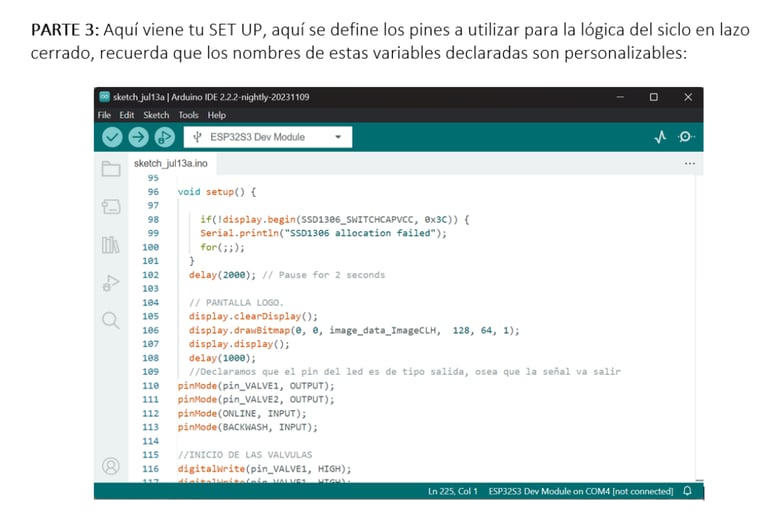Open the Edit menu
This screenshot has height=513, width=768.
point(126,115)
